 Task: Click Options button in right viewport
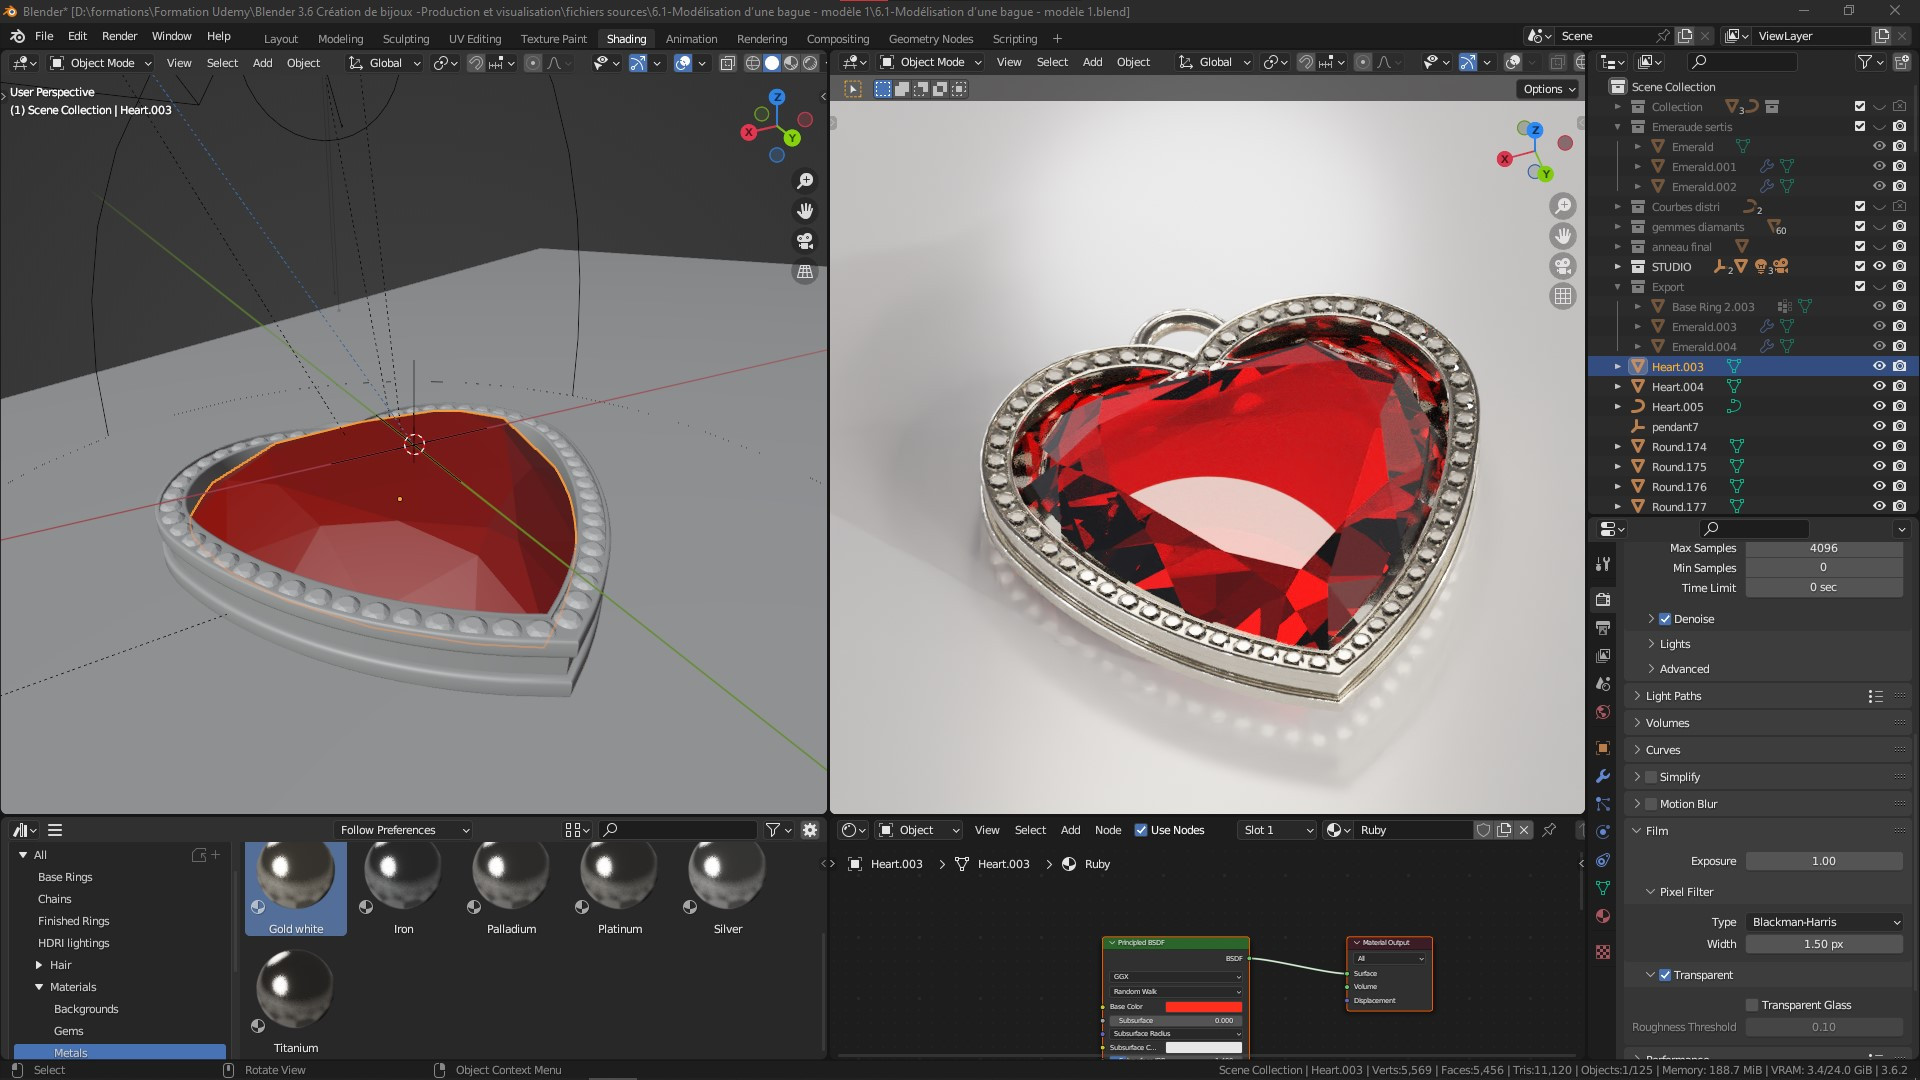click(x=1548, y=89)
